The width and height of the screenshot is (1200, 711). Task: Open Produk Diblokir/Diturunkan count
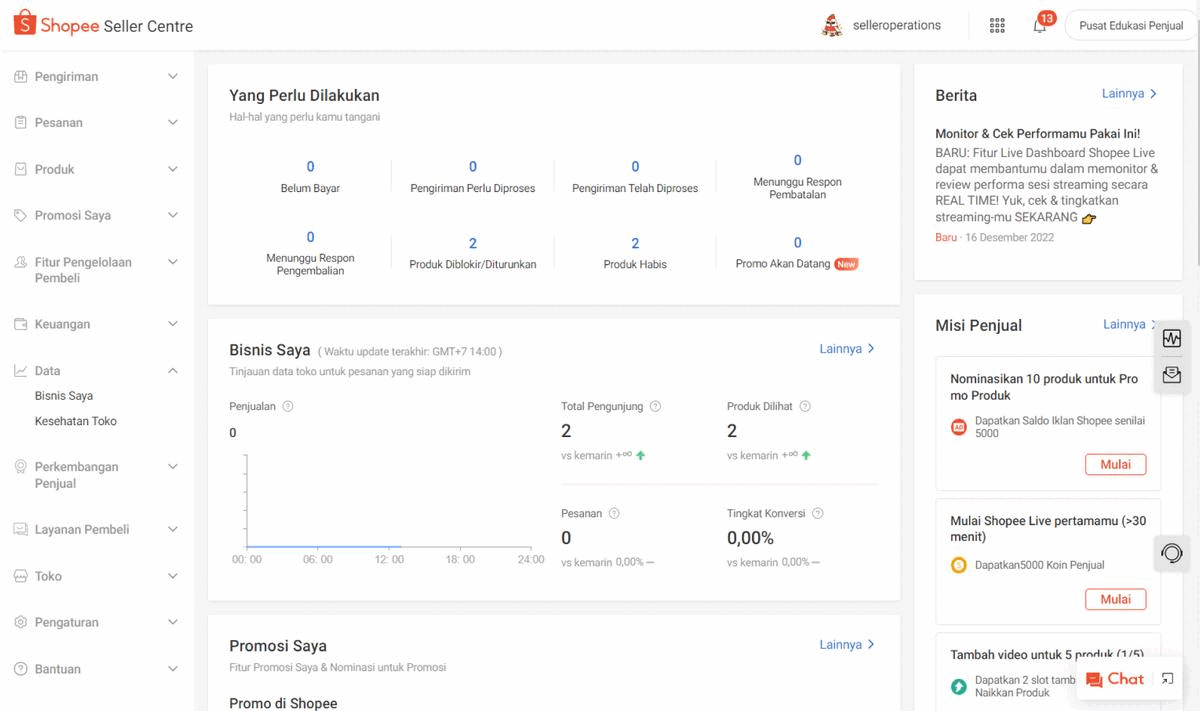(x=473, y=244)
